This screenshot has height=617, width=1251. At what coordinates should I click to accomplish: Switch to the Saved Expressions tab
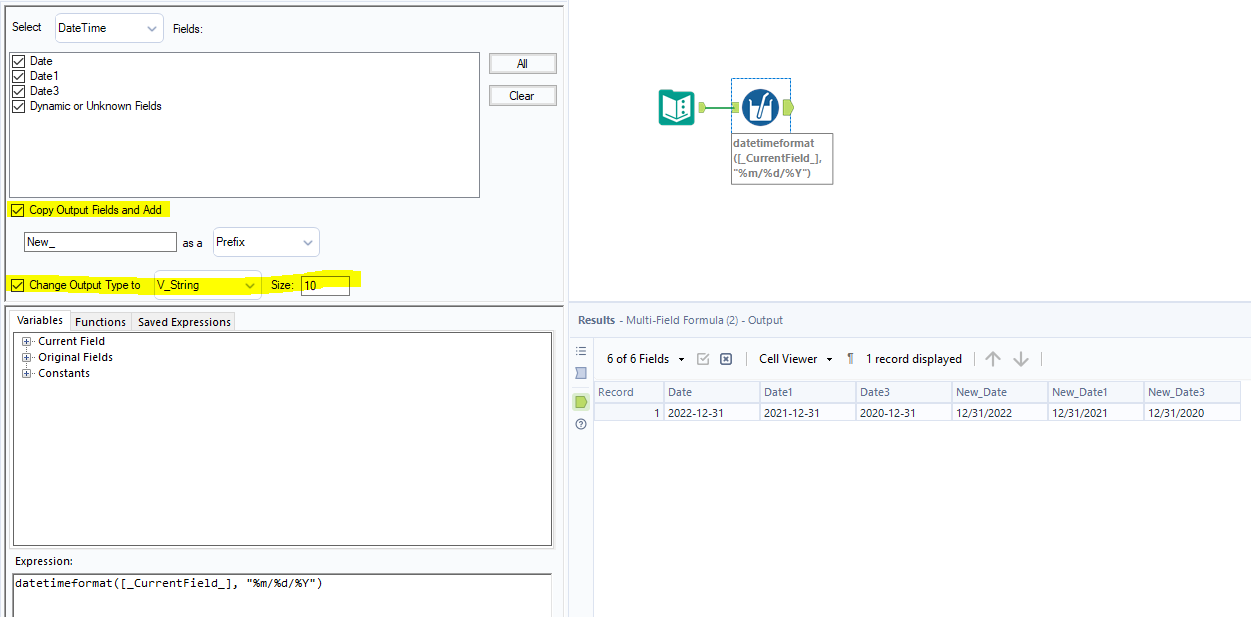pyautogui.click(x=184, y=321)
